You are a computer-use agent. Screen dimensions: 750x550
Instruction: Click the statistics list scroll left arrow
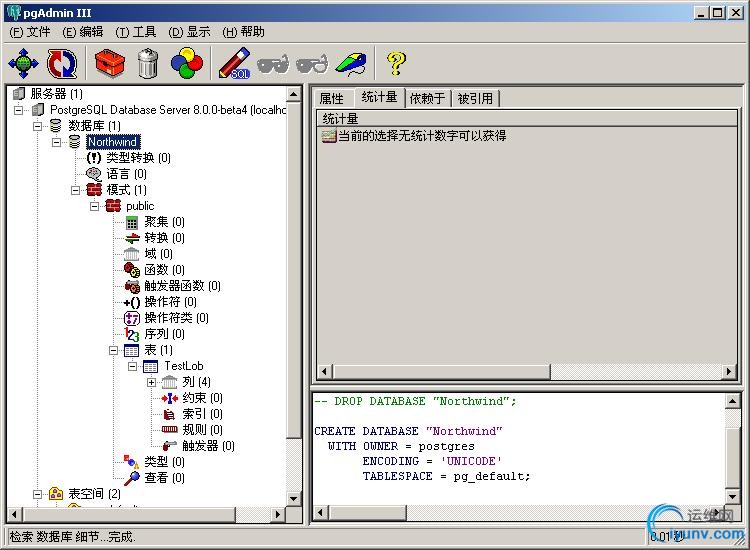coord(325,372)
